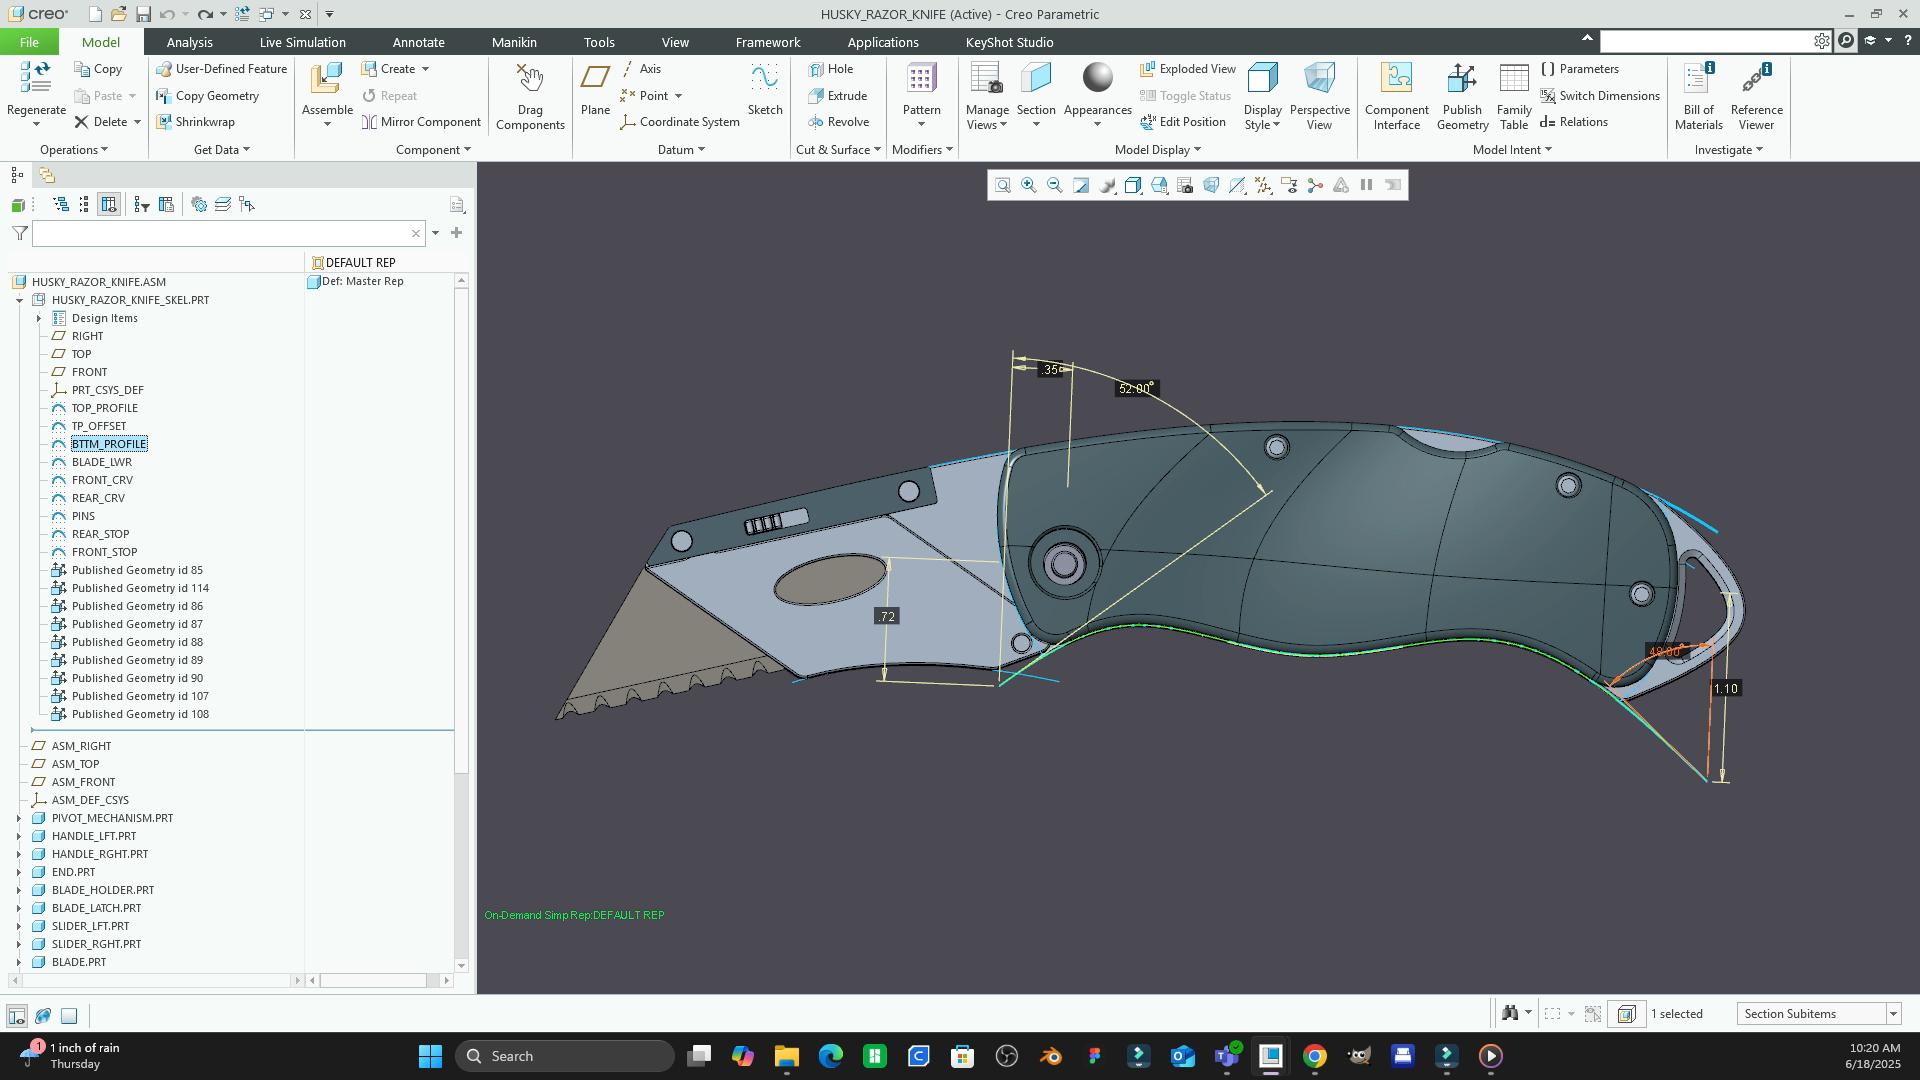Click the Windows Start button
The height and width of the screenshot is (1080, 1920).
tap(430, 1056)
